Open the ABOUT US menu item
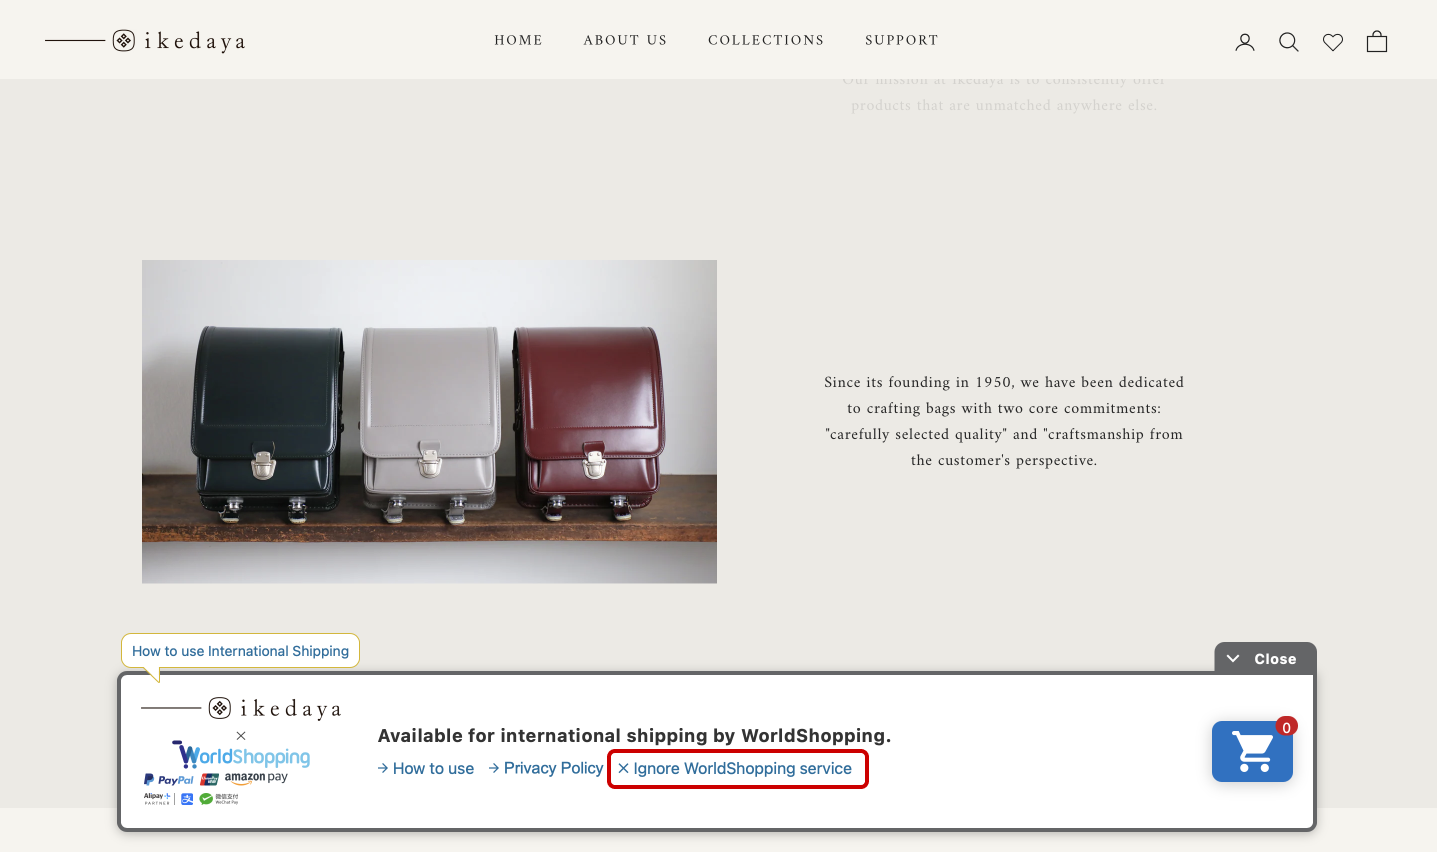1437x852 pixels. [625, 40]
